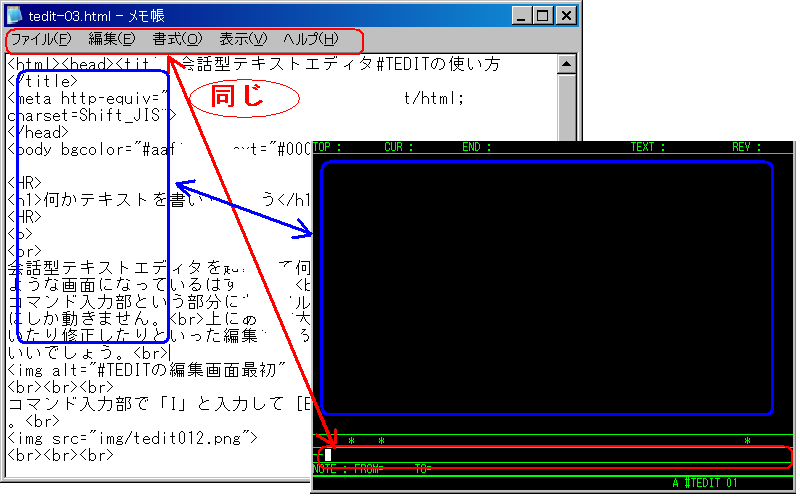Viewport: 800px width, 500px height.
Task: Click the REV field in the TEDIT header
Action: tap(746, 147)
